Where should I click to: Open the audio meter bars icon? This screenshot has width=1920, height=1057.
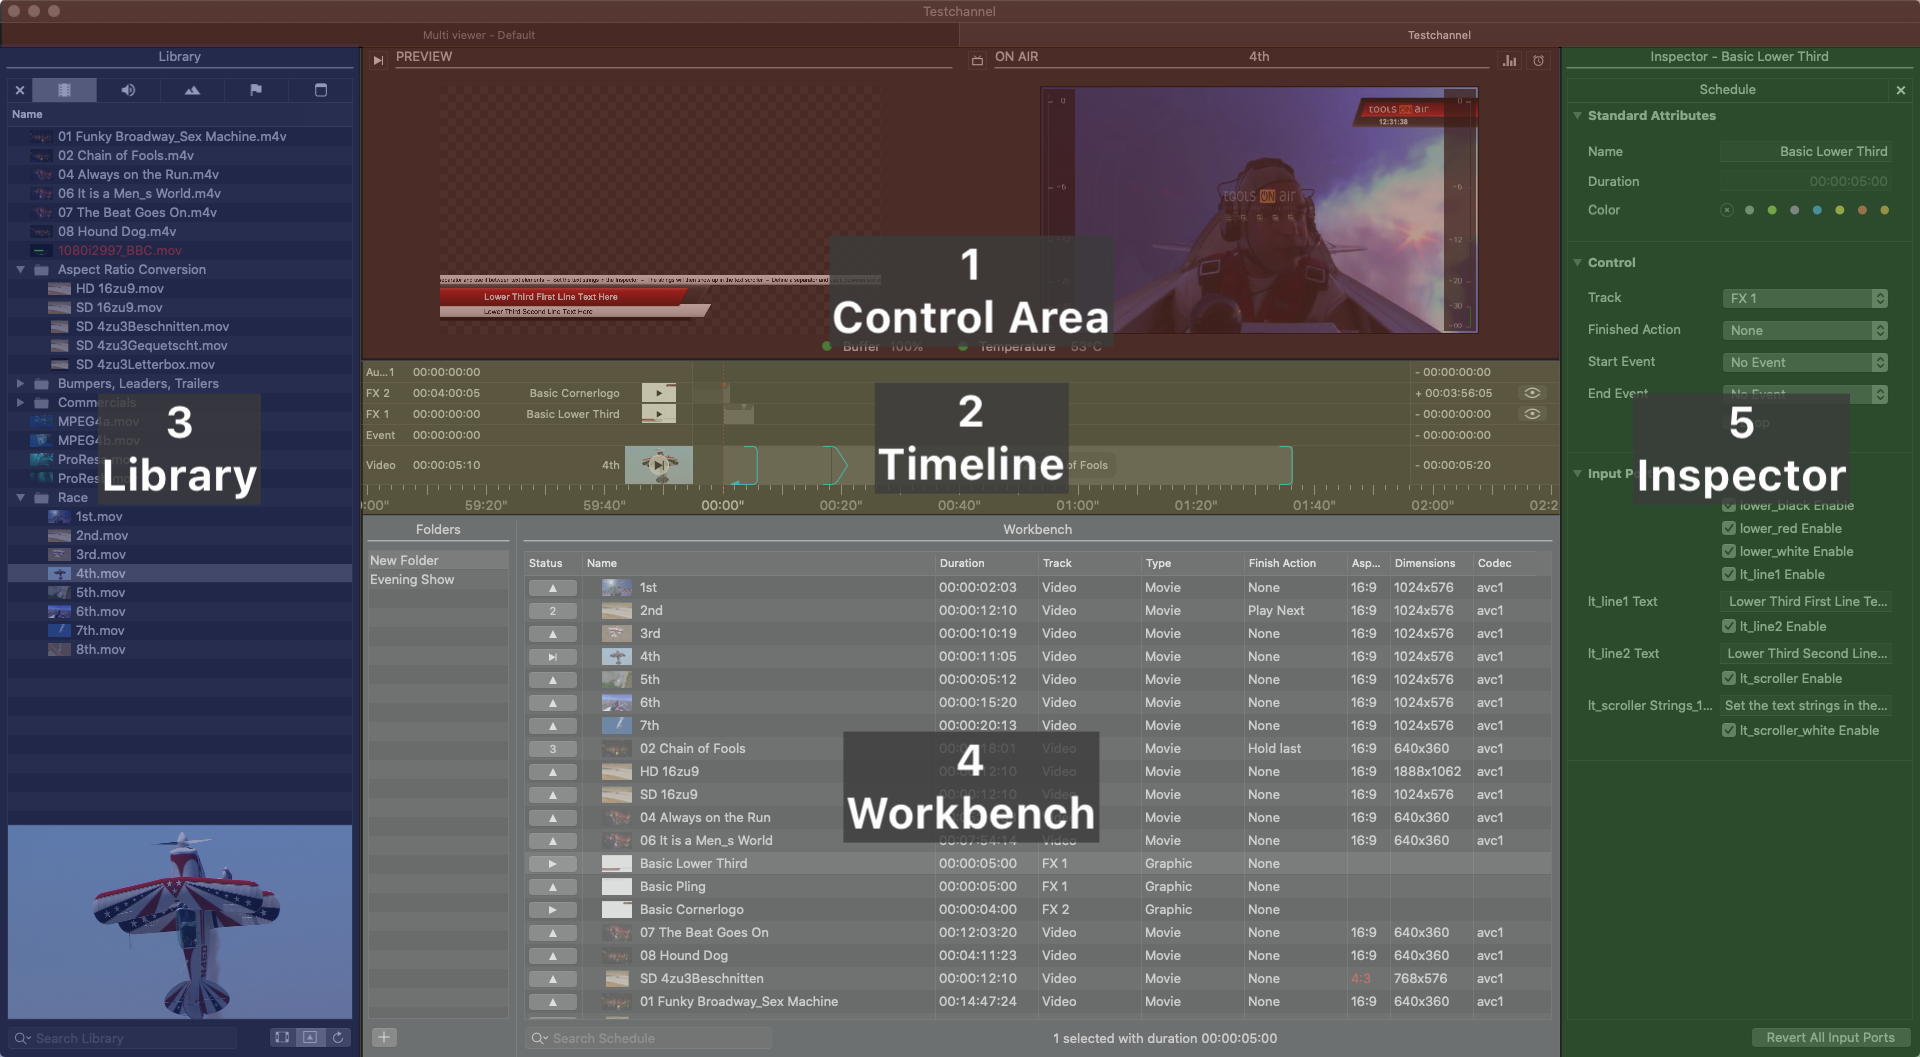[x=1510, y=60]
